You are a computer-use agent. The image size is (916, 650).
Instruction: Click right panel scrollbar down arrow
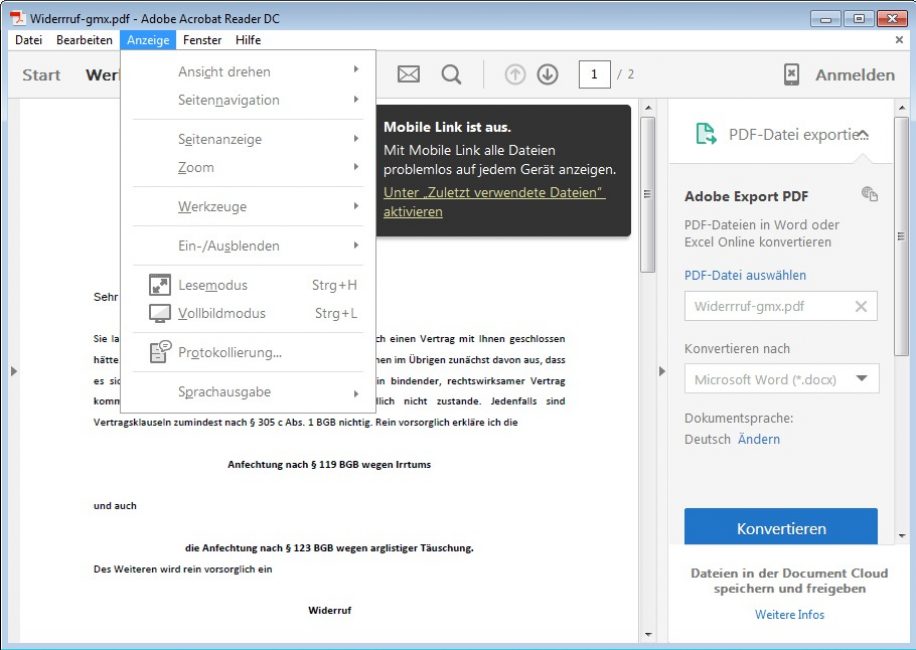pos(901,535)
